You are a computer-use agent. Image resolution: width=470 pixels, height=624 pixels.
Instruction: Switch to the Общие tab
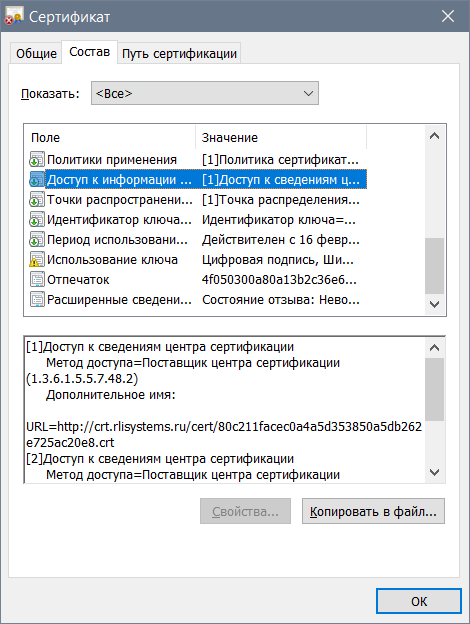point(36,53)
